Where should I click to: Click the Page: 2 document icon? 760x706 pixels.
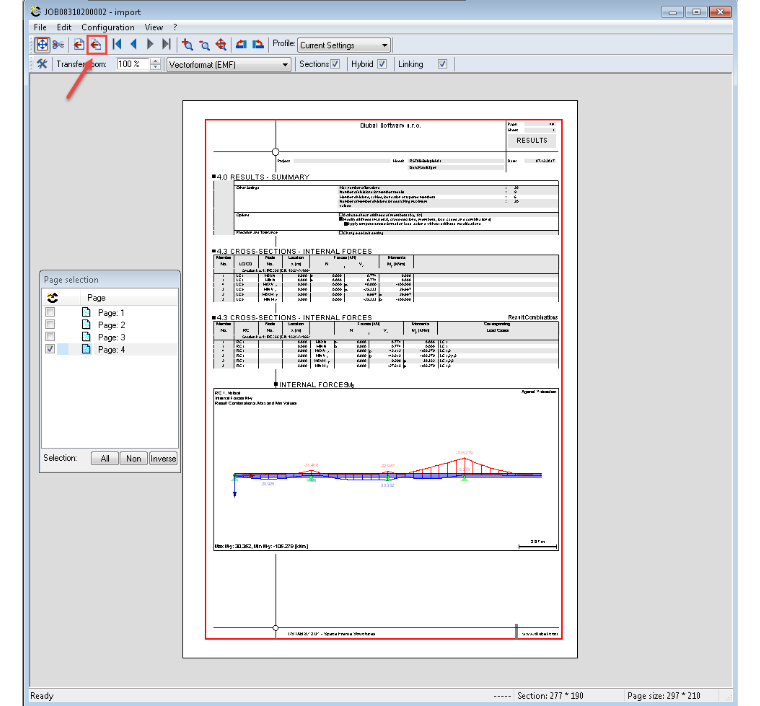(x=86, y=324)
